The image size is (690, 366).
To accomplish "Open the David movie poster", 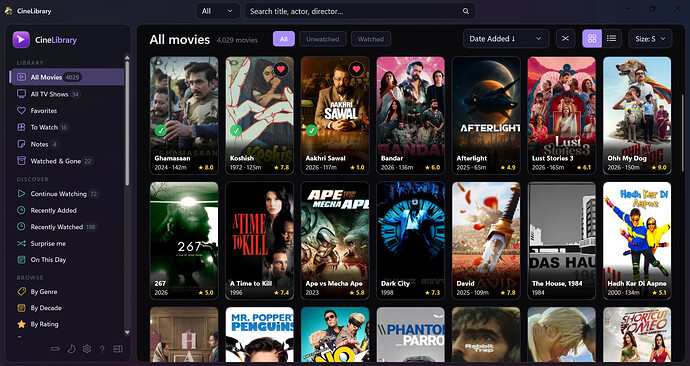I will click(486, 241).
